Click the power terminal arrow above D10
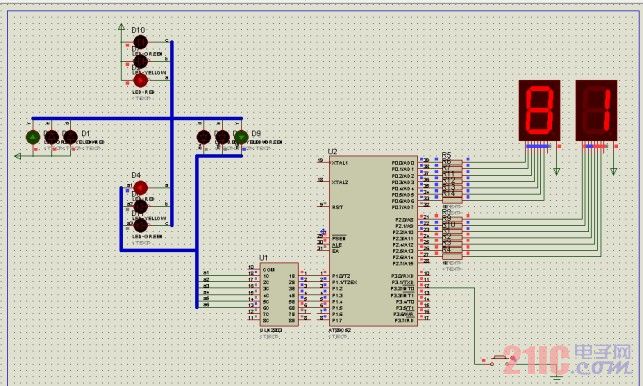 click(x=121, y=27)
